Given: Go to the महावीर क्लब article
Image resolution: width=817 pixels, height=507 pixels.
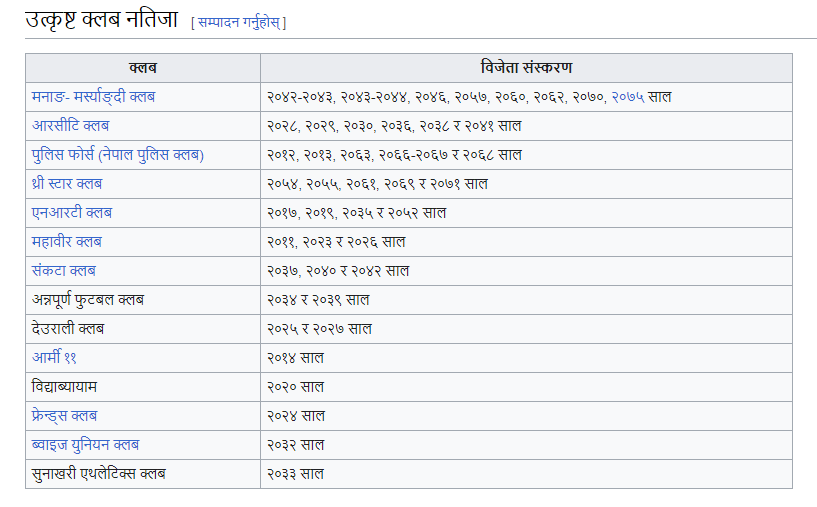Looking at the screenshot, I should [x=66, y=242].
